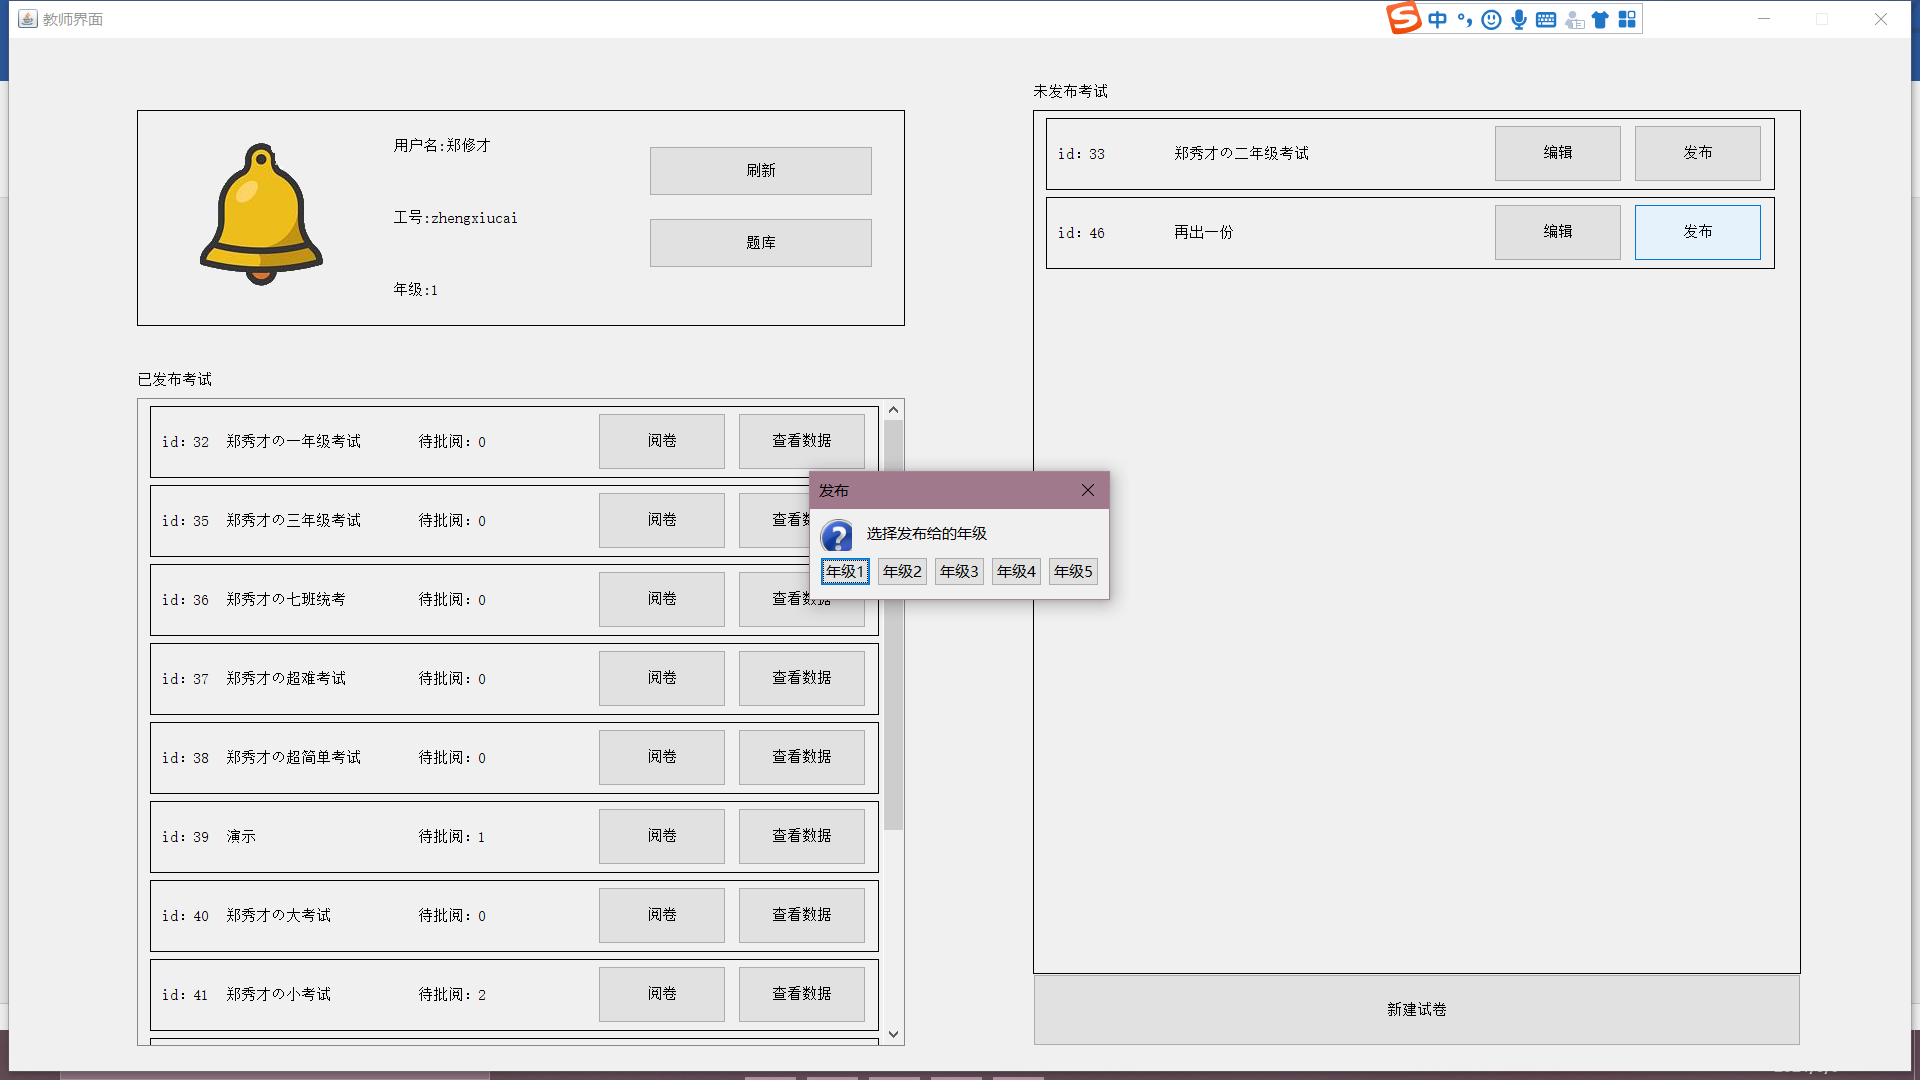This screenshot has height=1080, width=1920.
Task: Click 编辑 for exam id 33
Action: [x=1557, y=153]
